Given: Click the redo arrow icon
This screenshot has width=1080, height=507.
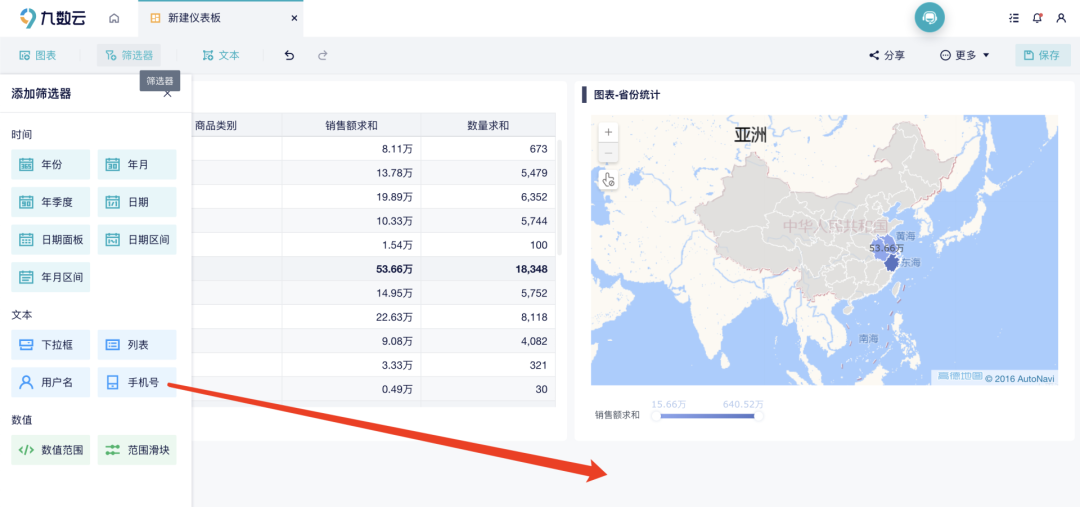Looking at the screenshot, I should tap(322, 55).
